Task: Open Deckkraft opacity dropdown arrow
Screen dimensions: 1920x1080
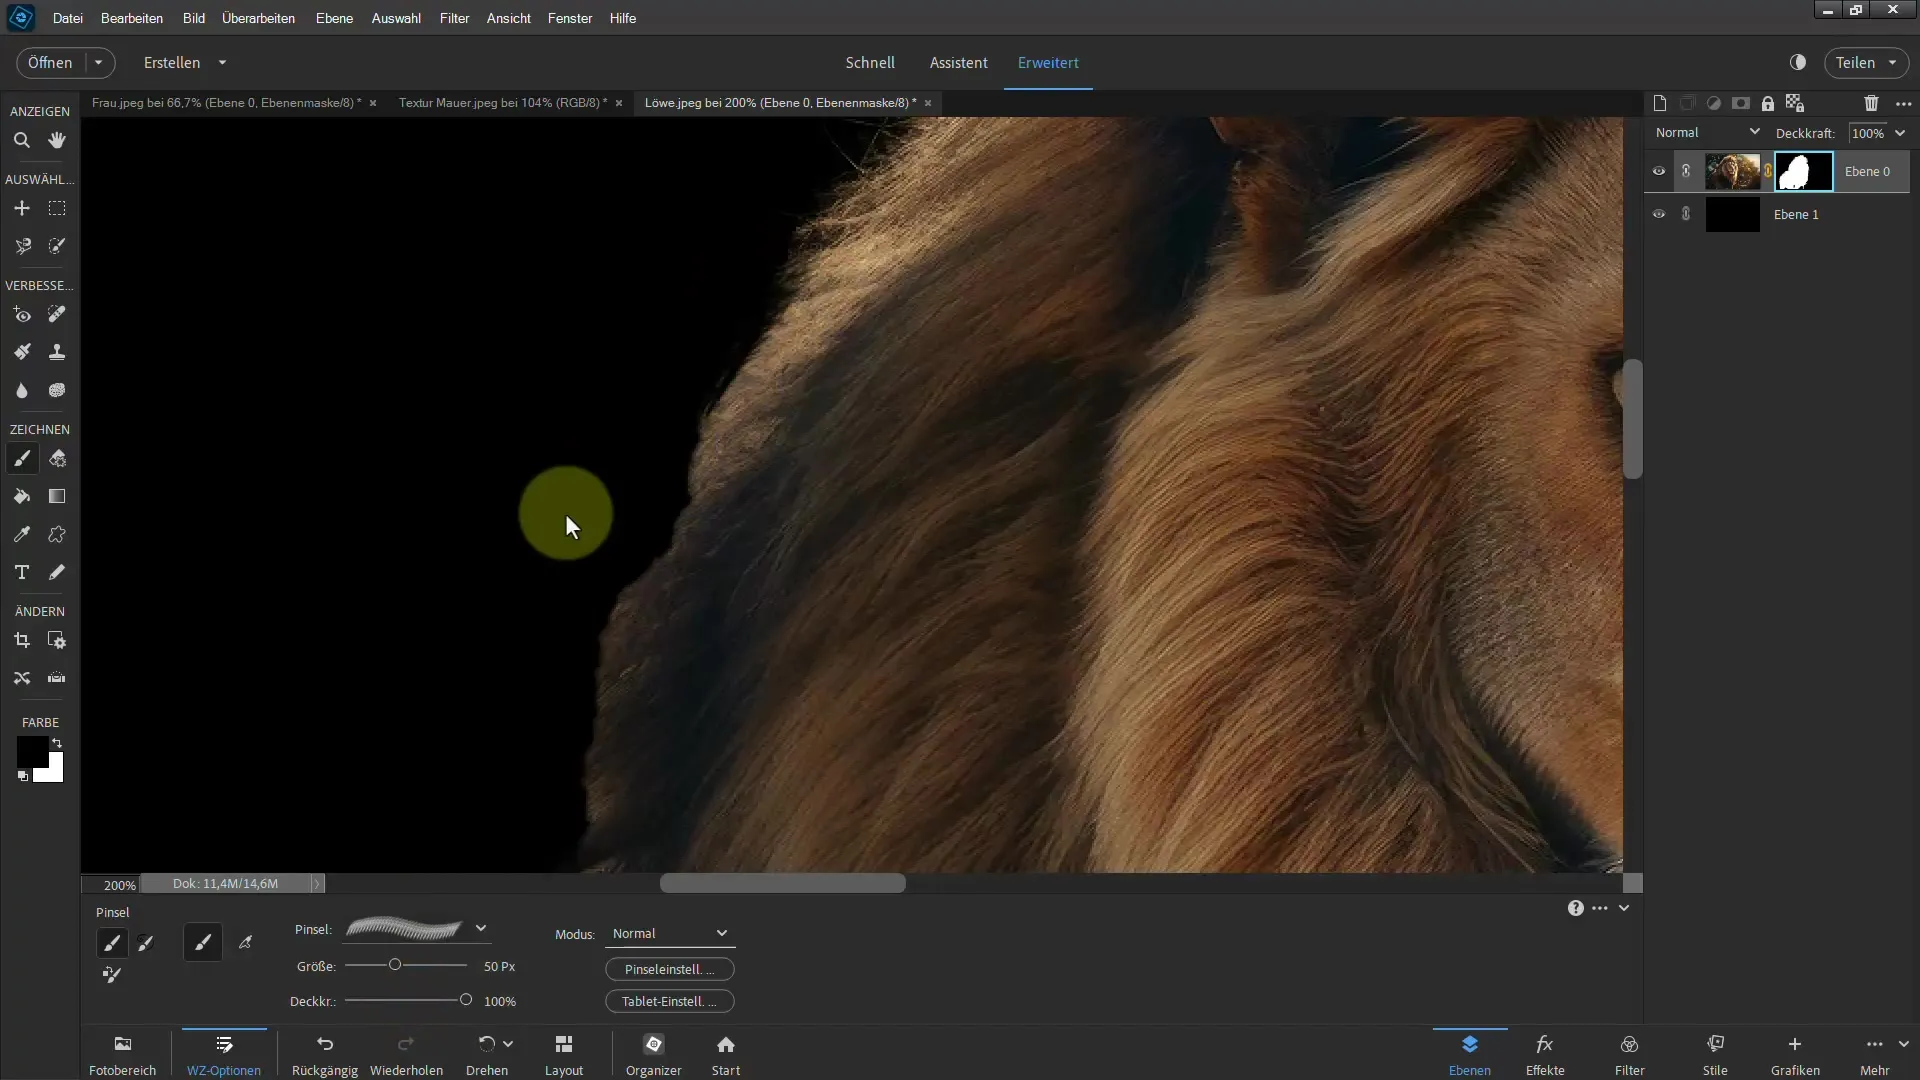Action: [1900, 133]
